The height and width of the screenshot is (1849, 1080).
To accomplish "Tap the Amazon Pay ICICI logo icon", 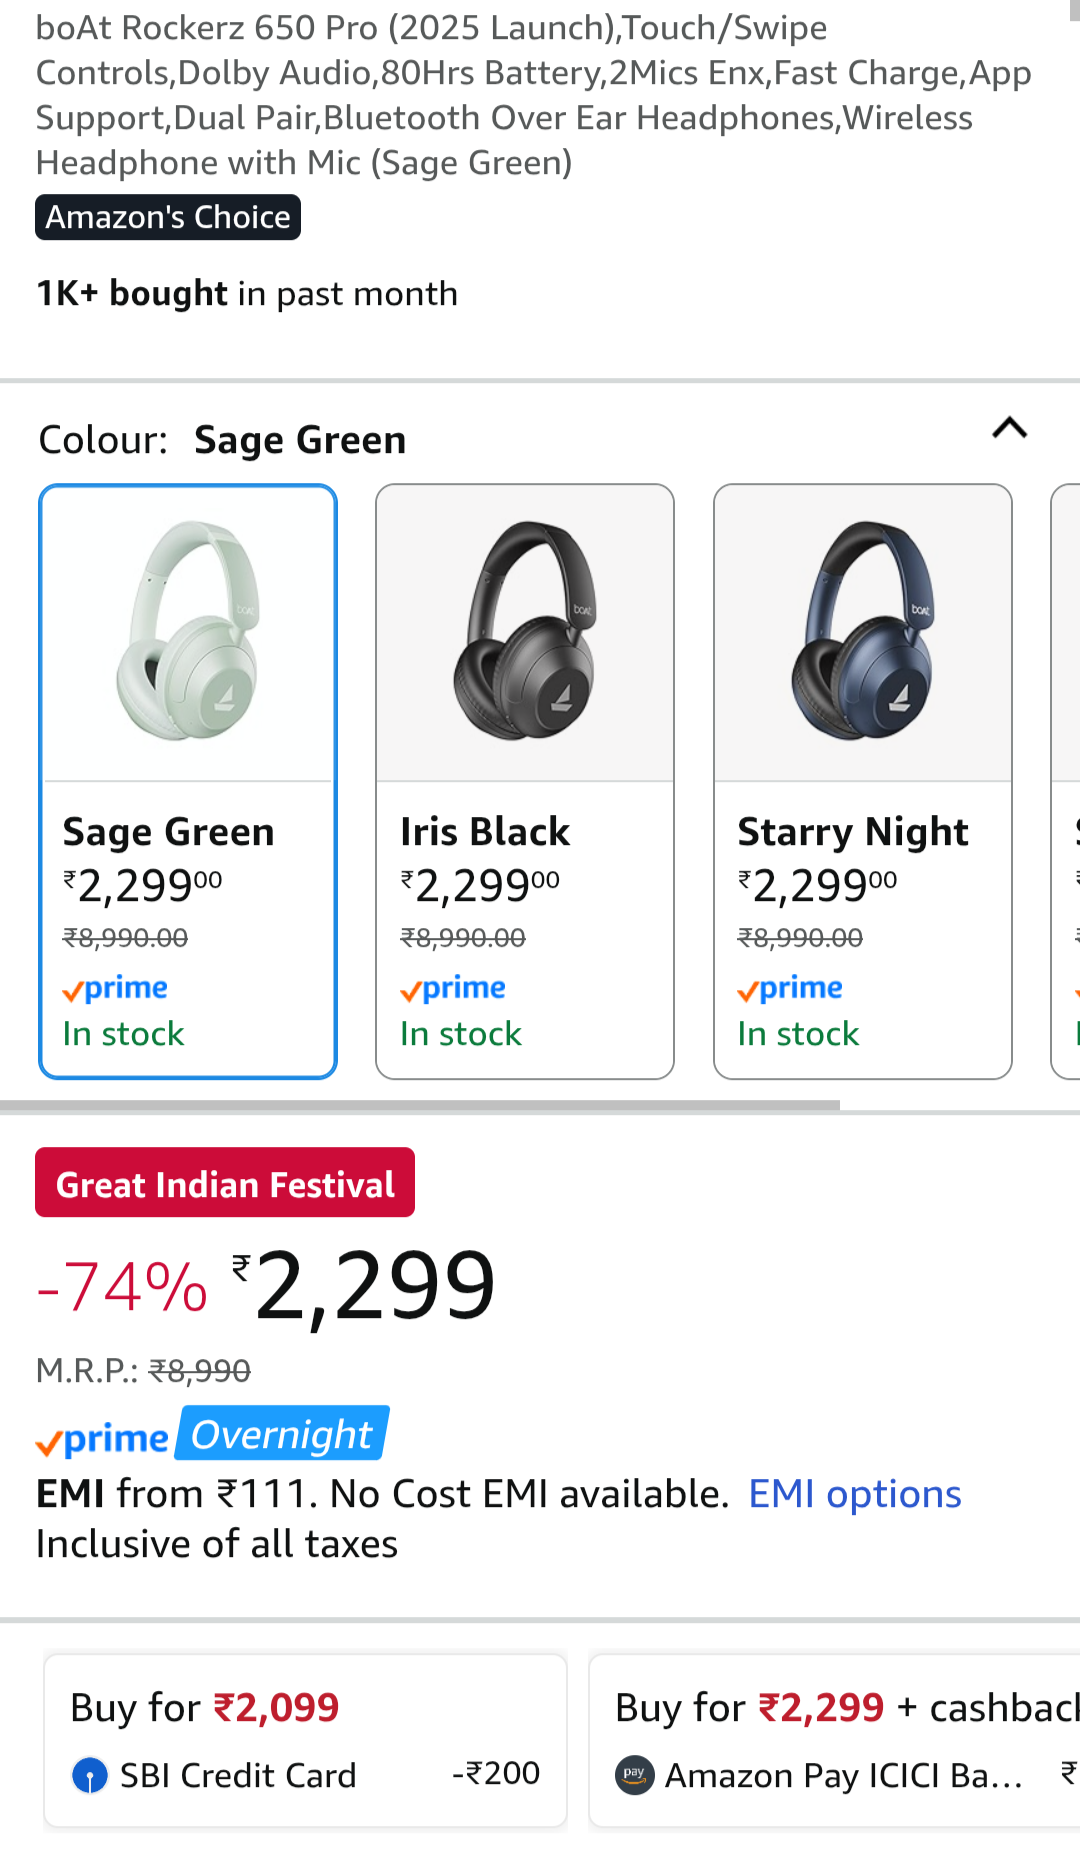I will (x=635, y=1775).
